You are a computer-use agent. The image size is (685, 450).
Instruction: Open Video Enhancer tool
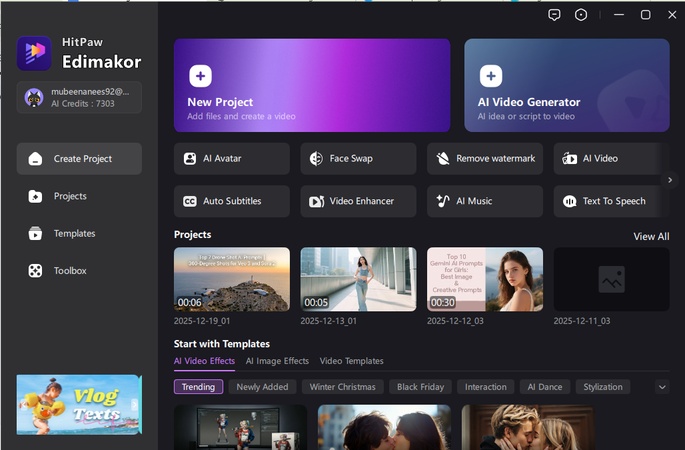pos(358,201)
